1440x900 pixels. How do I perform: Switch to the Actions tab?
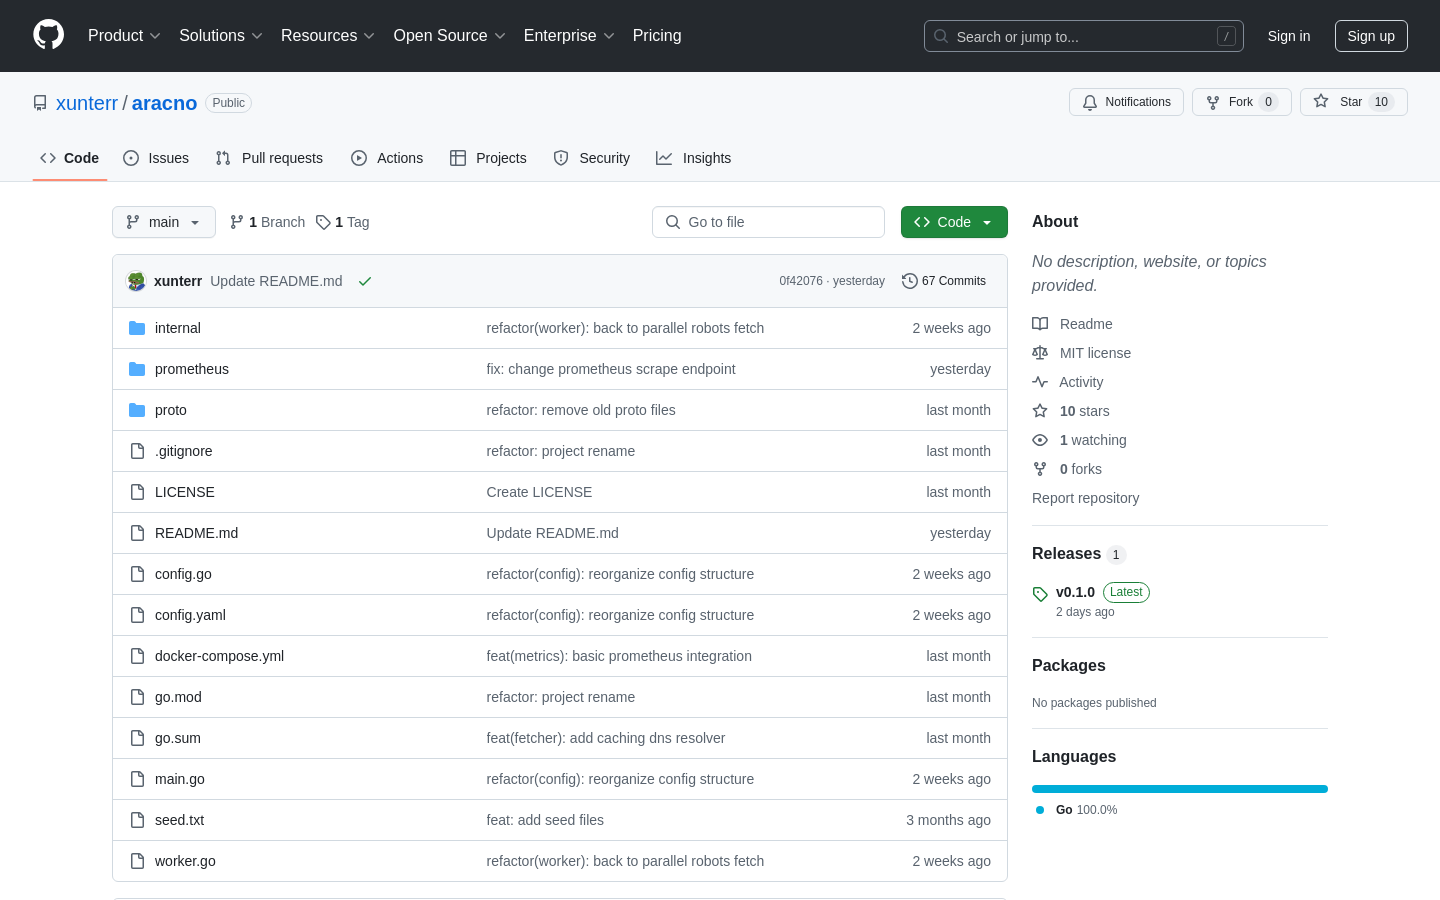point(387,158)
